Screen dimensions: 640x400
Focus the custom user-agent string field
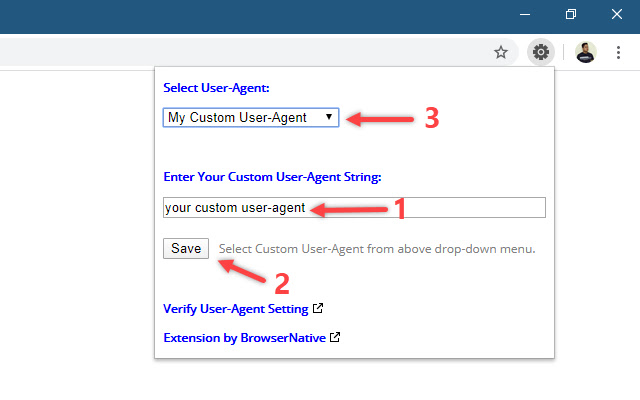pos(354,208)
